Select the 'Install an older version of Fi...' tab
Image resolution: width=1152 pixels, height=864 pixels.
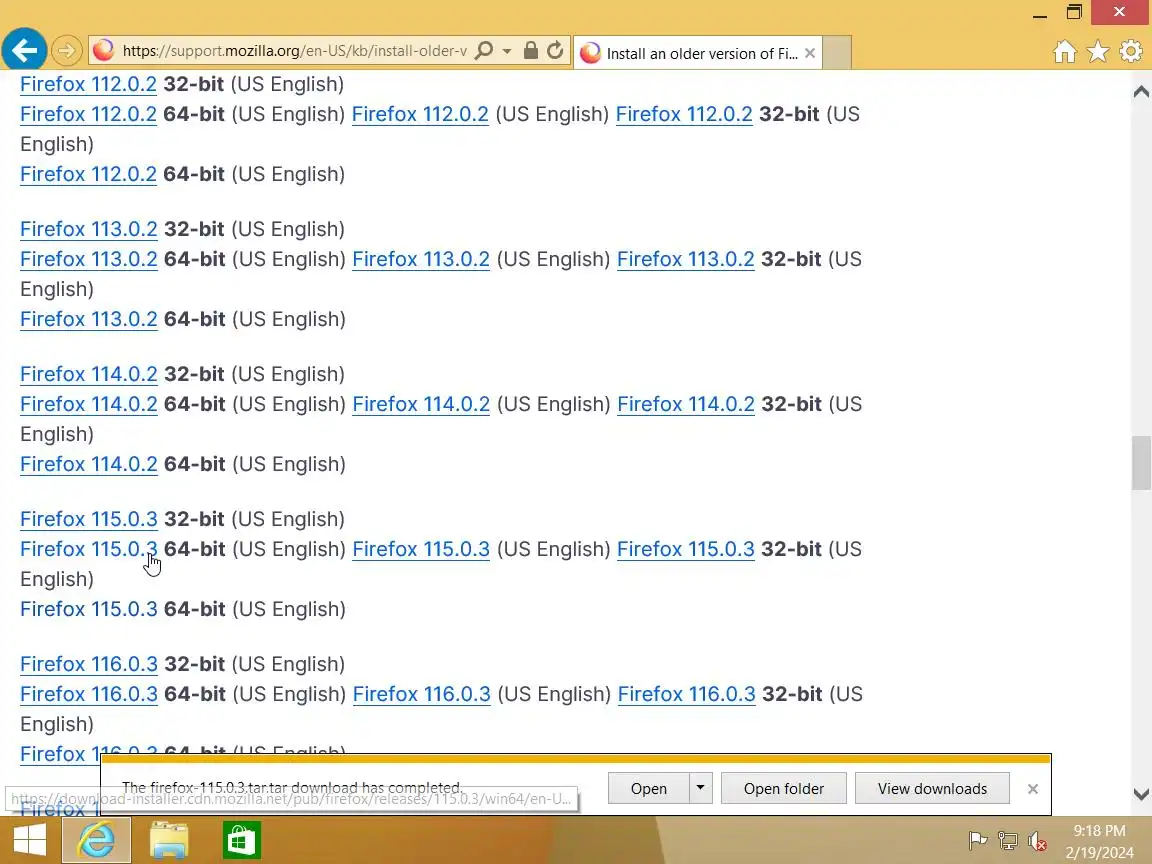[x=698, y=53]
